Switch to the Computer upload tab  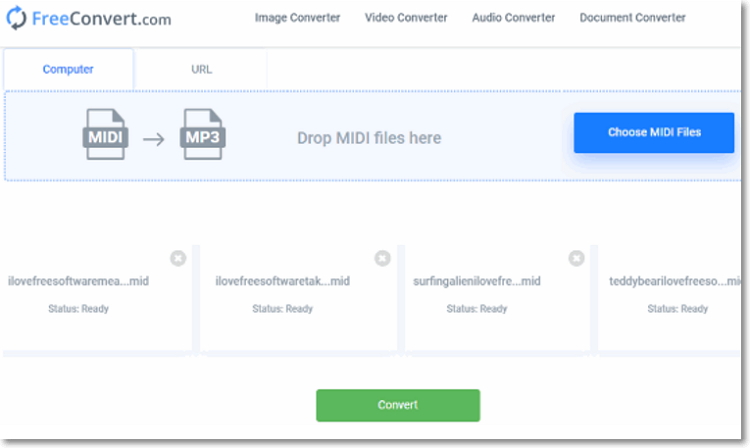pos(68,70)
